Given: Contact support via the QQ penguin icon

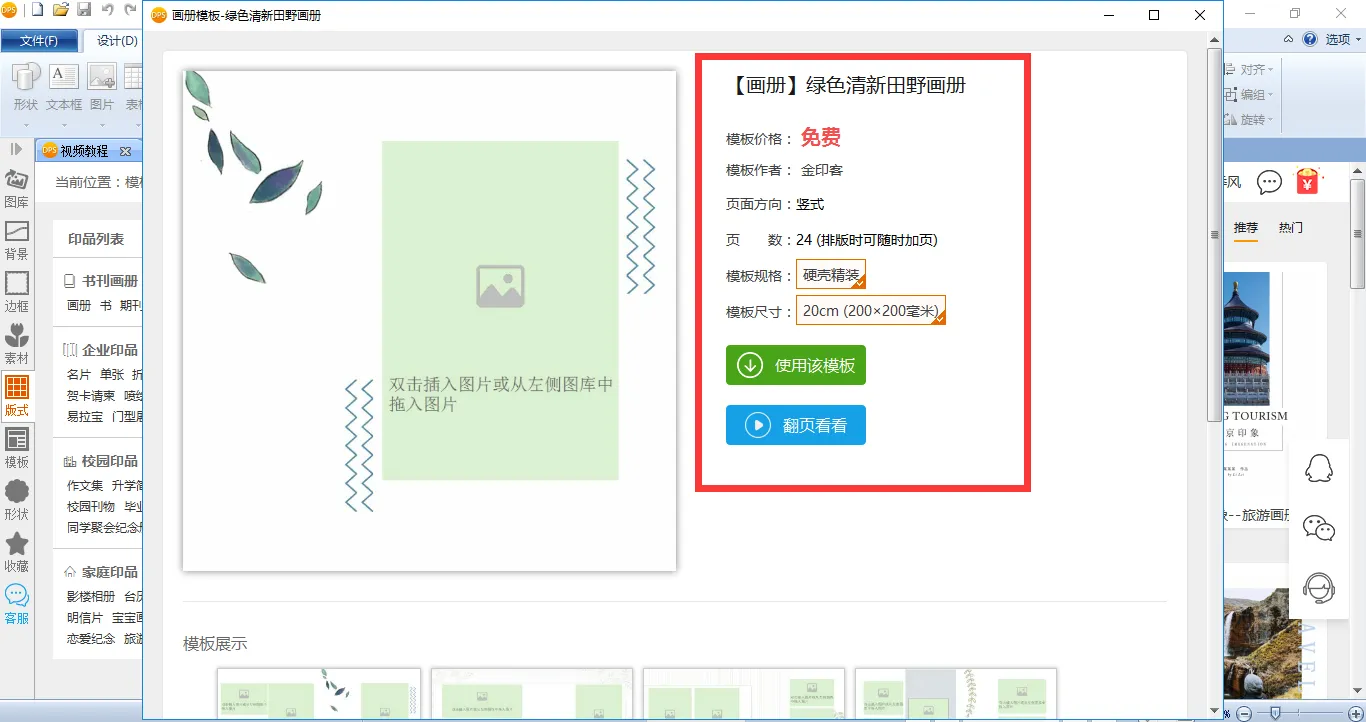Looking at the screenshot, I should click(x=1319, y=467).
